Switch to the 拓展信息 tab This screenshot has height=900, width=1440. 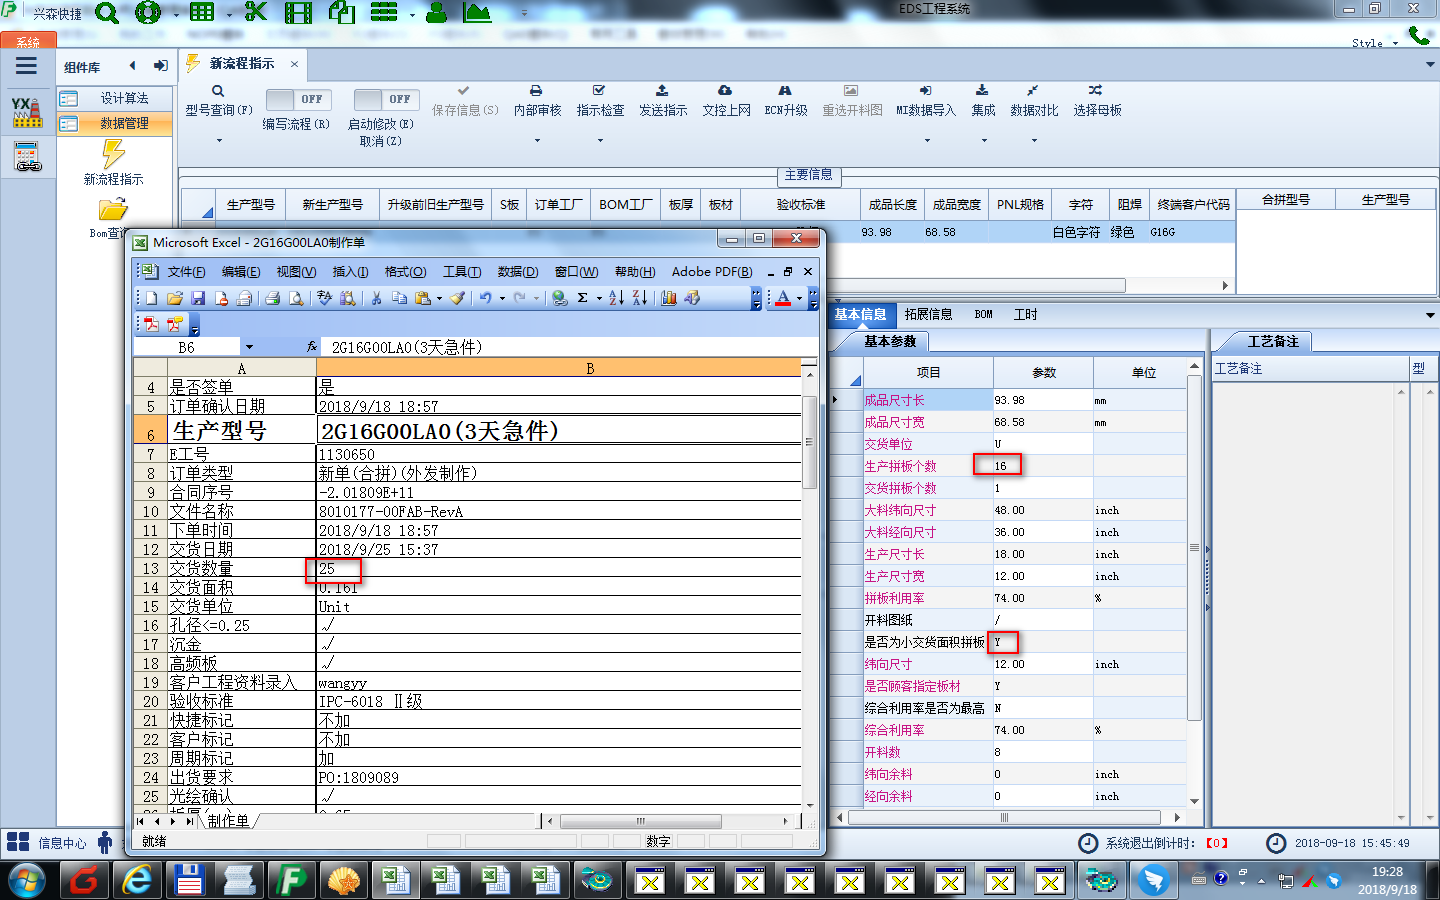[x=928, y=314]
